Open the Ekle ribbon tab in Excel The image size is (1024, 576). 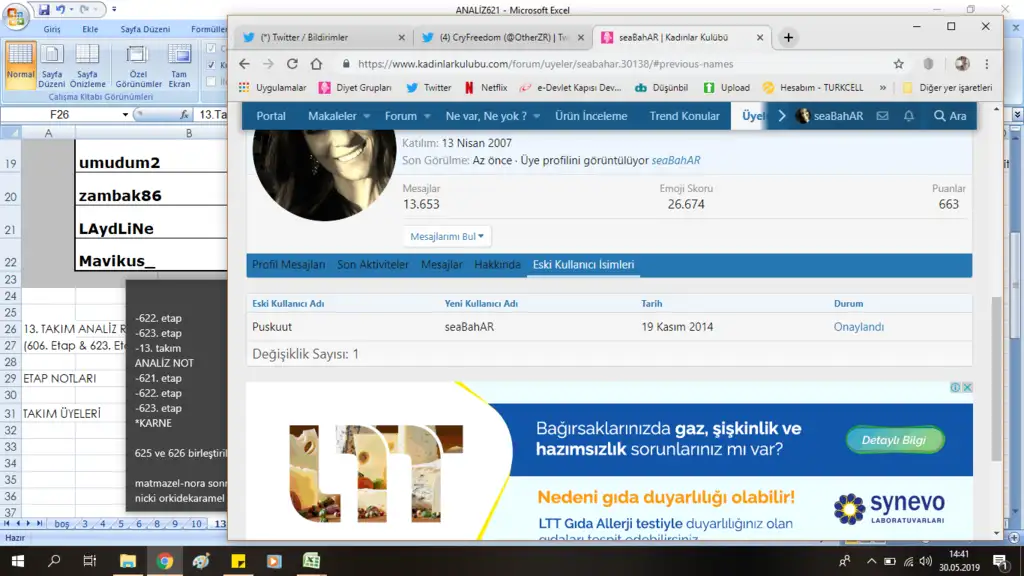pos(90,29)
